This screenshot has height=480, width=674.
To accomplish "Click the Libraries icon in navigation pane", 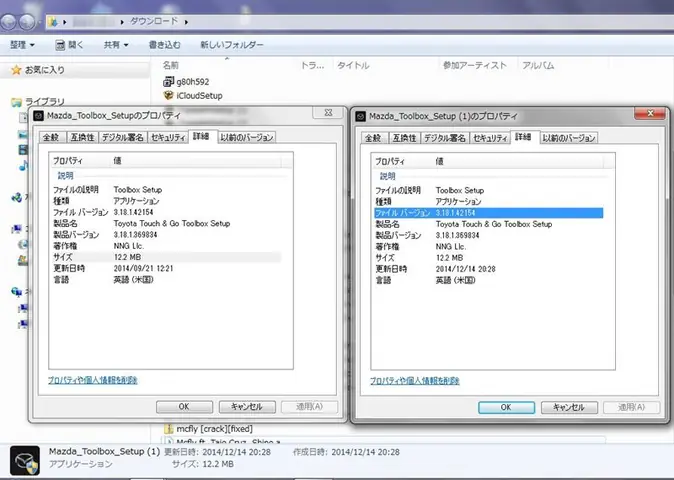I will tap(16, 102).
